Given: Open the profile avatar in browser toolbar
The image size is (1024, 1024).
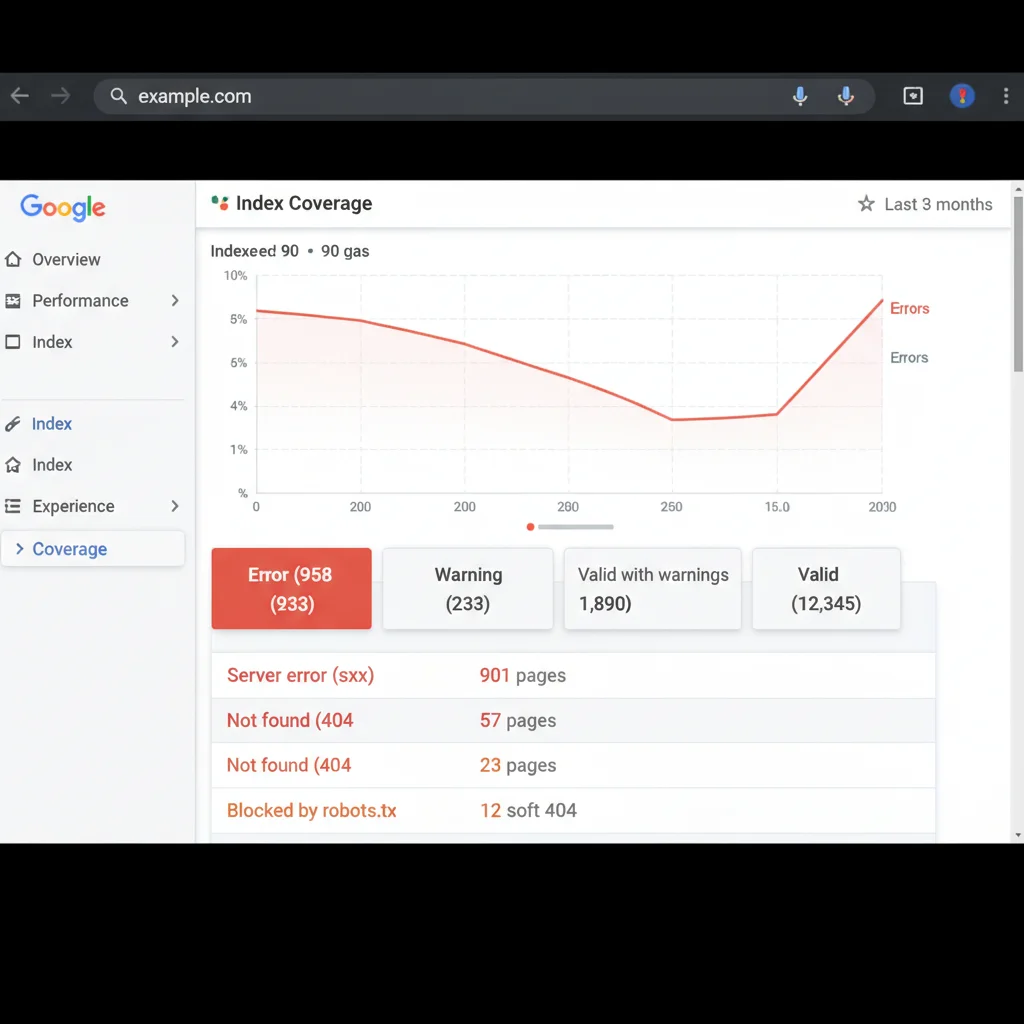Looking at the screenshot, I should (961, 96).
